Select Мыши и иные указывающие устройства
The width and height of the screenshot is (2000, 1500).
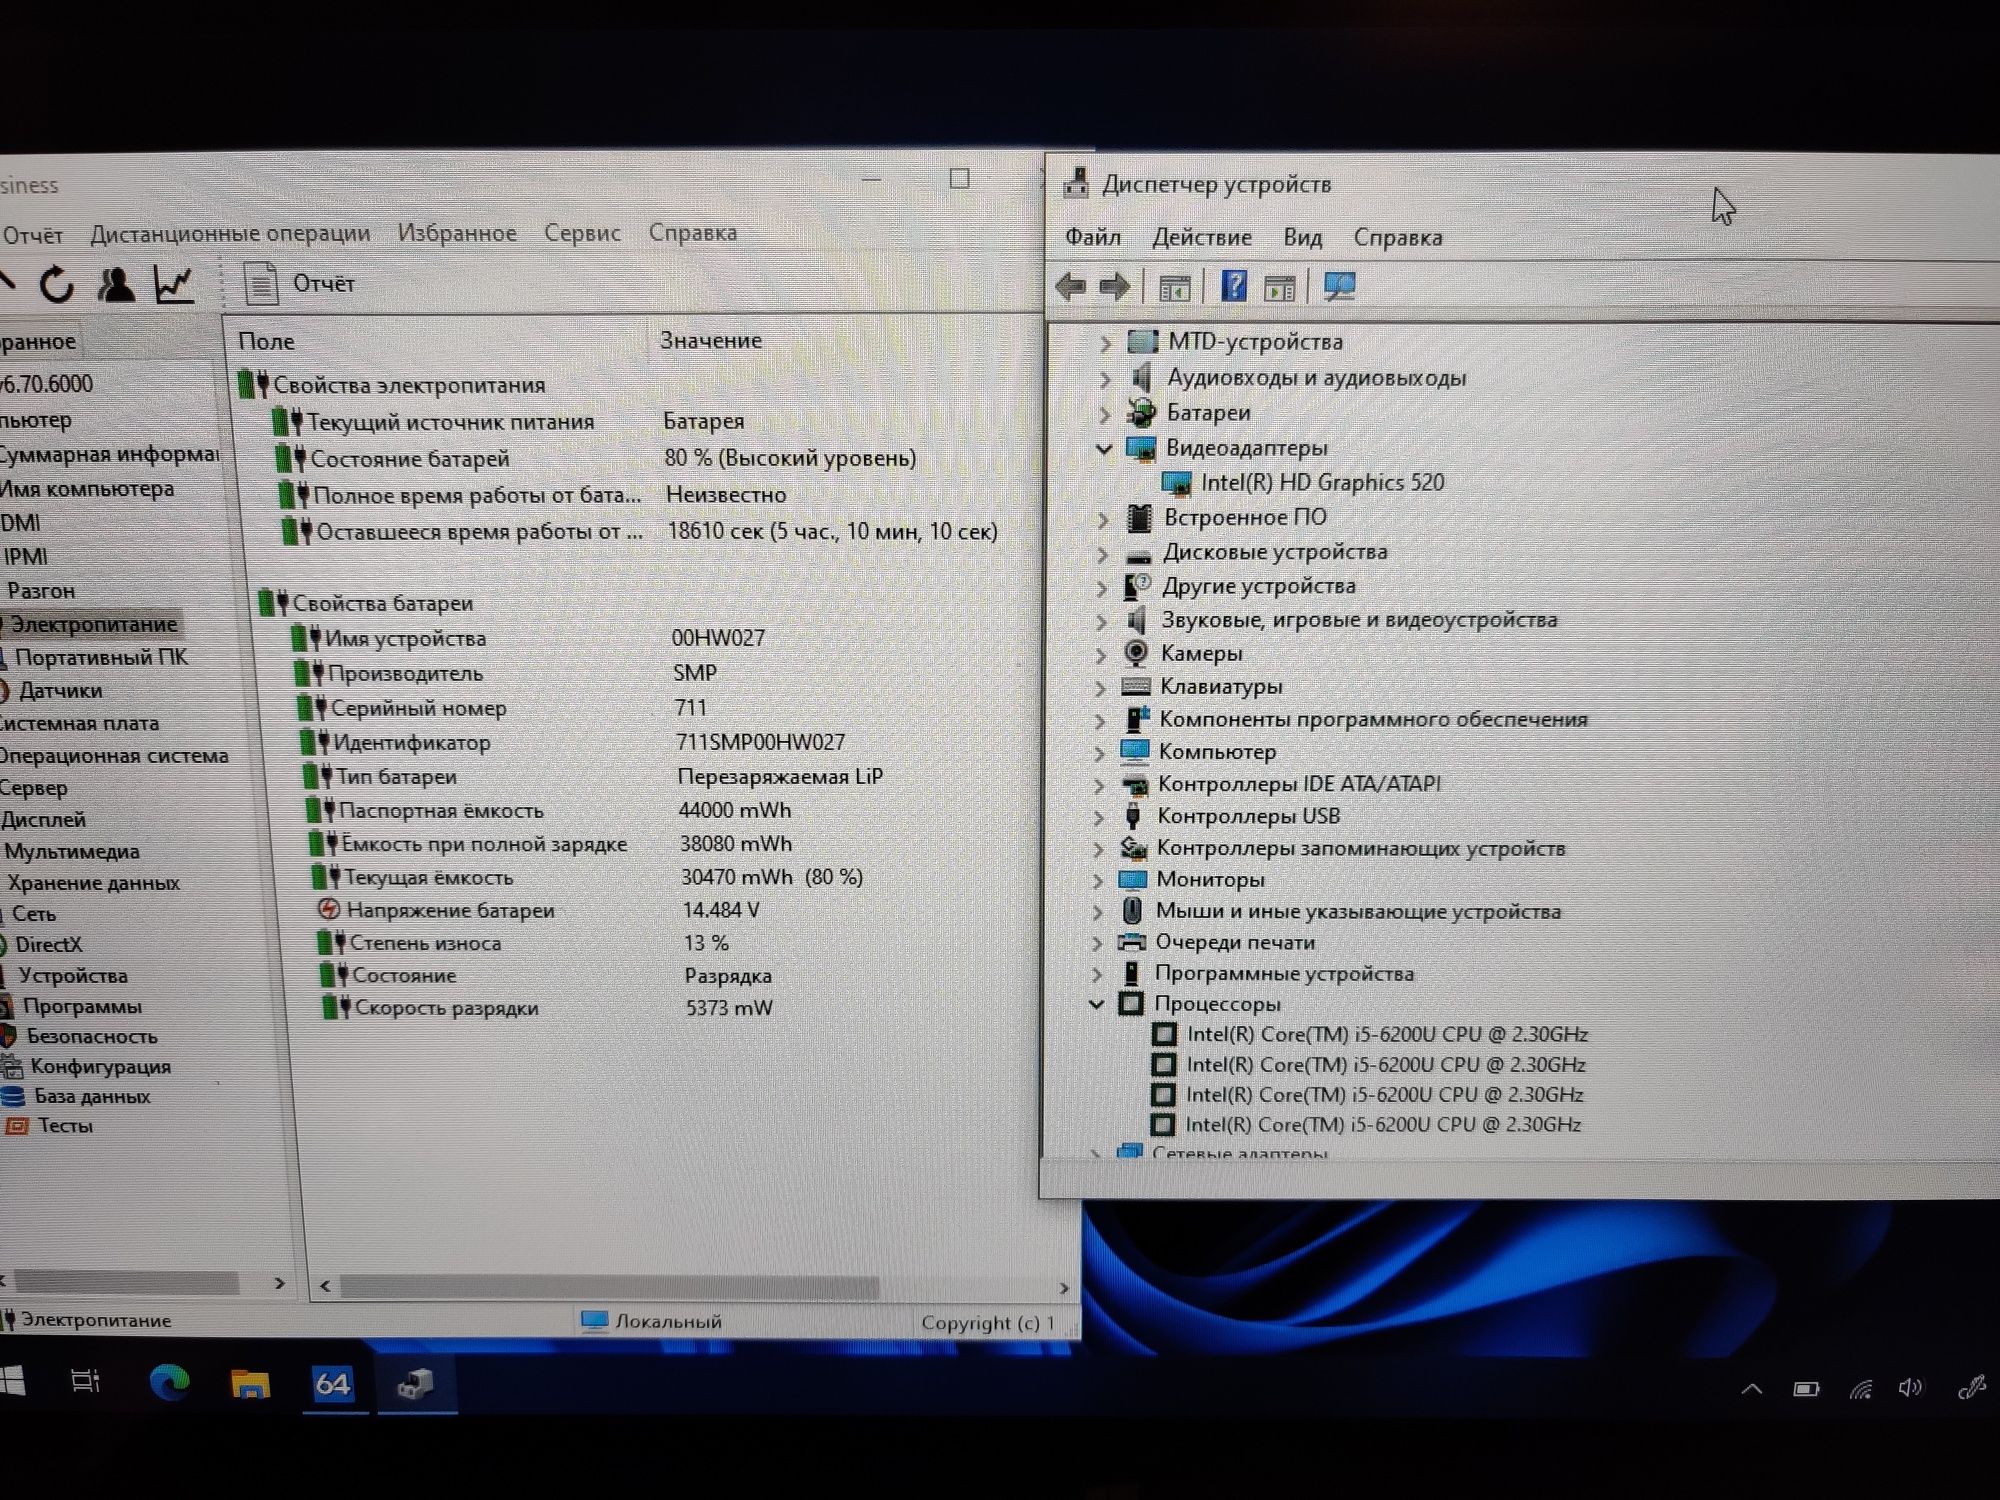[1358, 911]
